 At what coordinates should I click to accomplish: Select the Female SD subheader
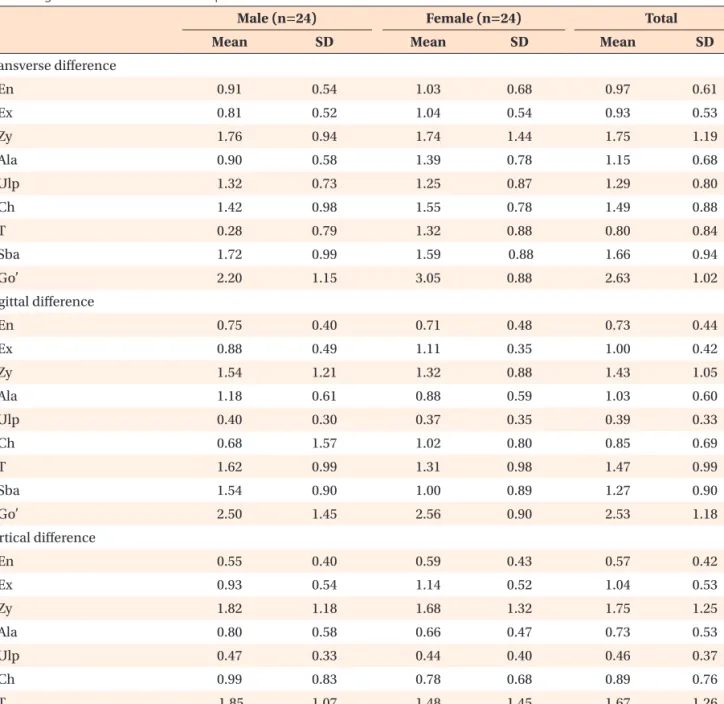coord(519,42)
